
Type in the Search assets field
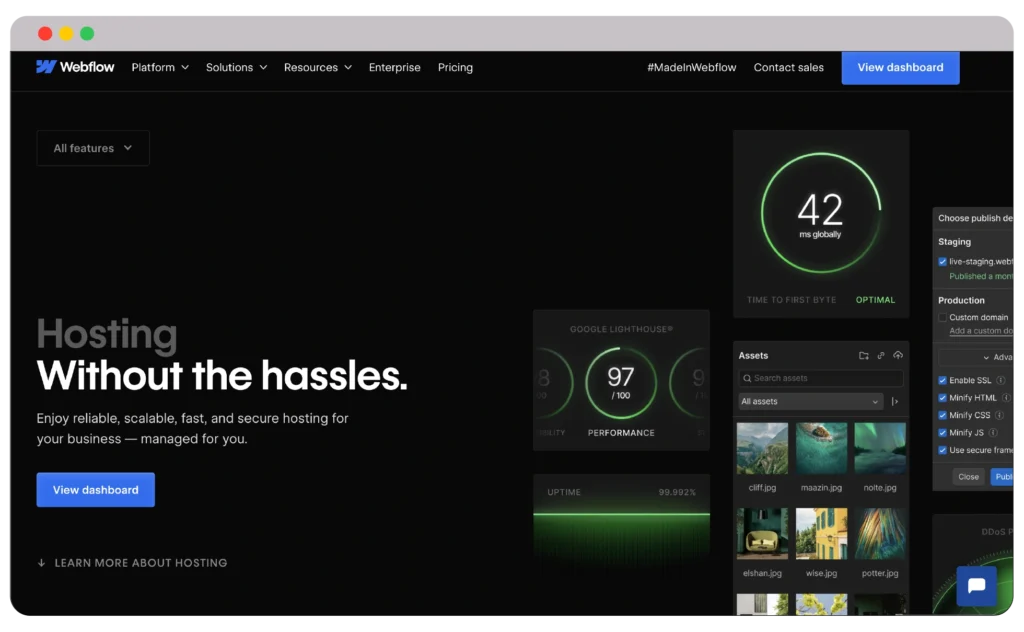click(x=821, y=379)
